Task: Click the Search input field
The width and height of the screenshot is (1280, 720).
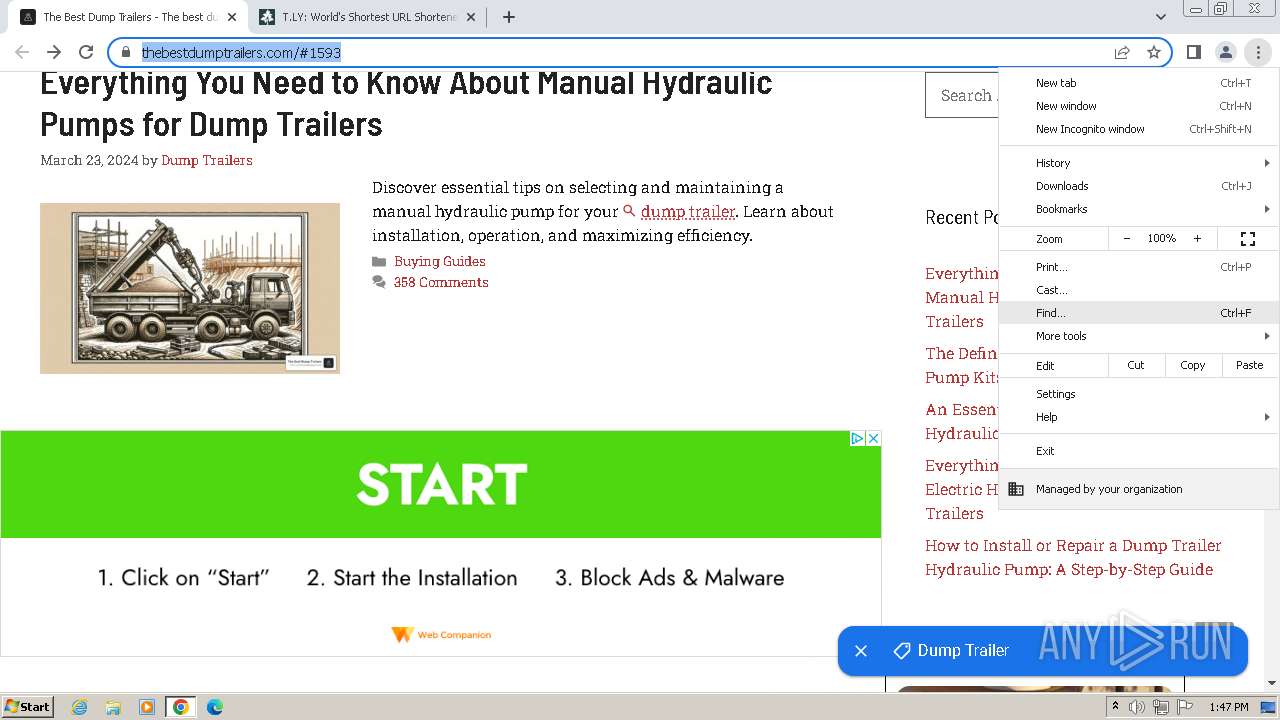Action: 962,96
